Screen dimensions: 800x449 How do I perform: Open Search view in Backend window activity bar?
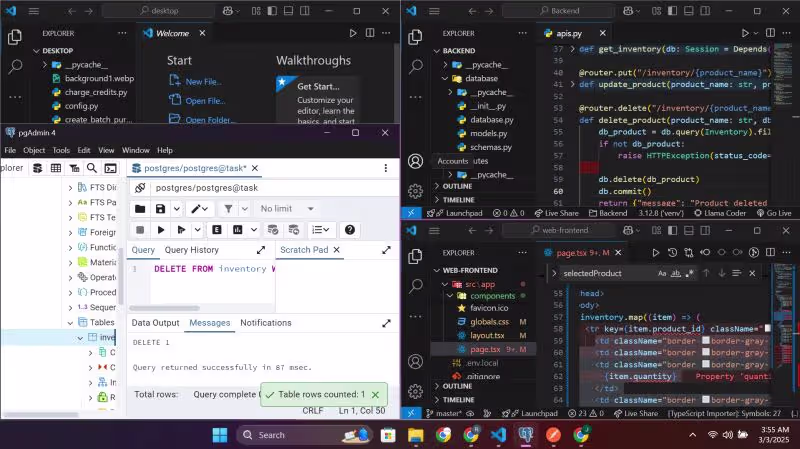416,66
